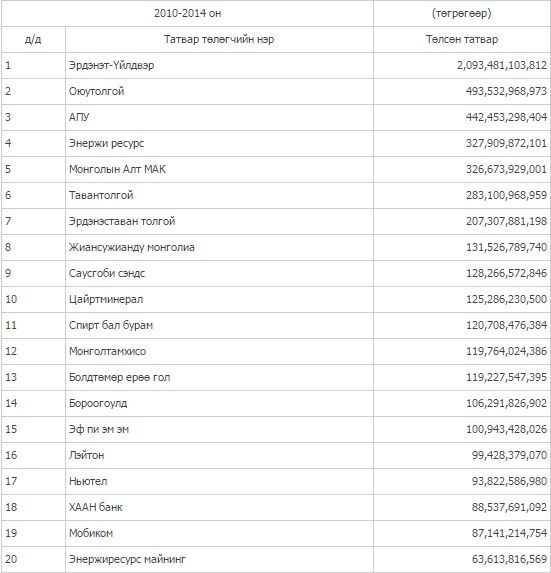This screenshot has width=551, height=573.
Task: Click the amount 131,526,789,740
Action: point(506,247)
